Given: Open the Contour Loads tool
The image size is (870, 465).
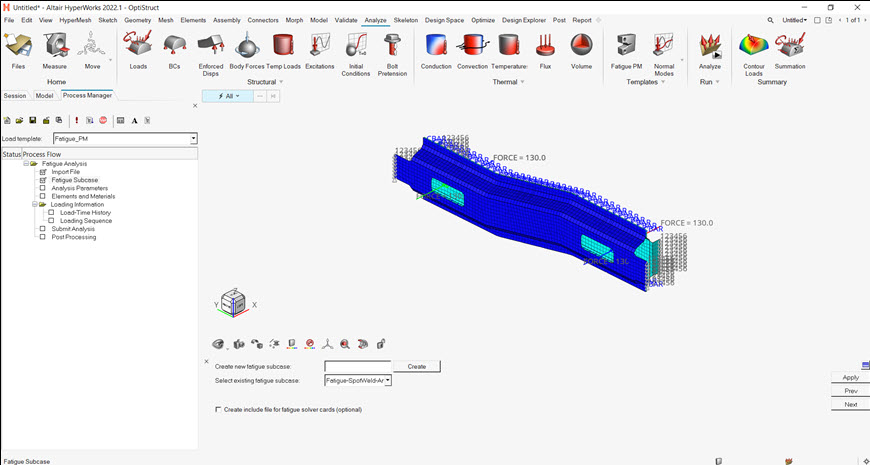Looking at the screenshot, I should [754, 48].
